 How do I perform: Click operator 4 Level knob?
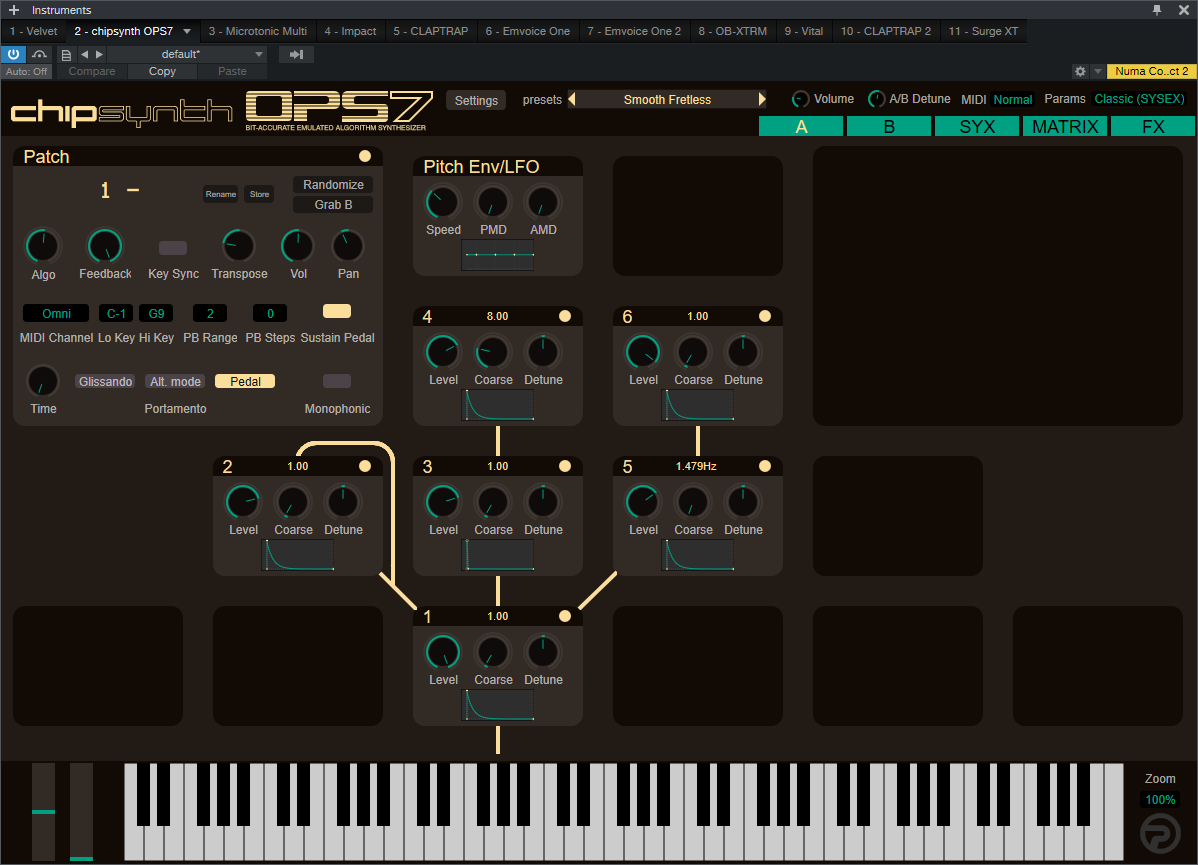click(x=442, y=352)
